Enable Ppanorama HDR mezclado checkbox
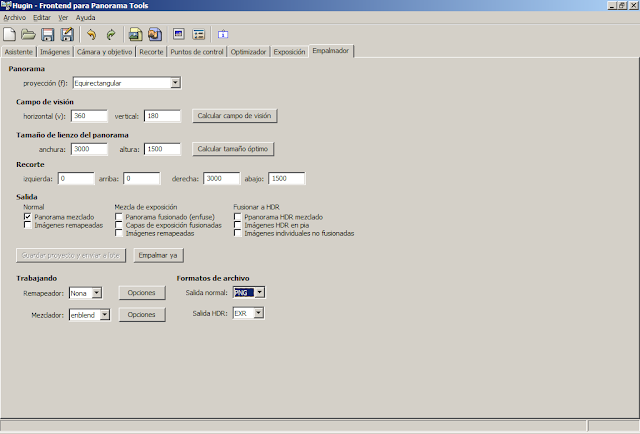The image size is (640, 434). tap(238, 217)
